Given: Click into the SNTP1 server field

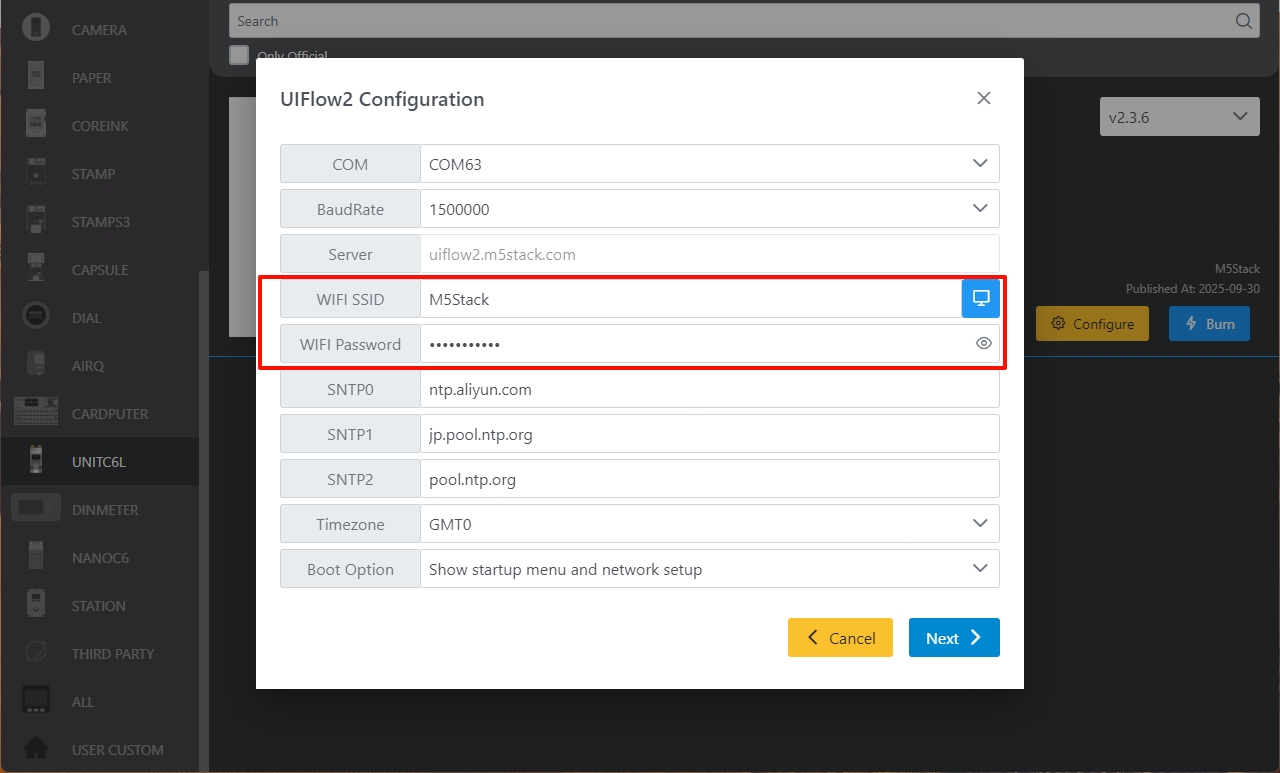Looking at the screenshot, I should click(x=709, y=434).
